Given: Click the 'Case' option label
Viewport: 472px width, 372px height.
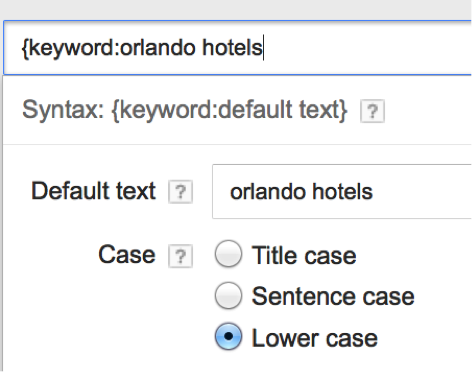Looking at the screenshot, I should click(127, 255).
